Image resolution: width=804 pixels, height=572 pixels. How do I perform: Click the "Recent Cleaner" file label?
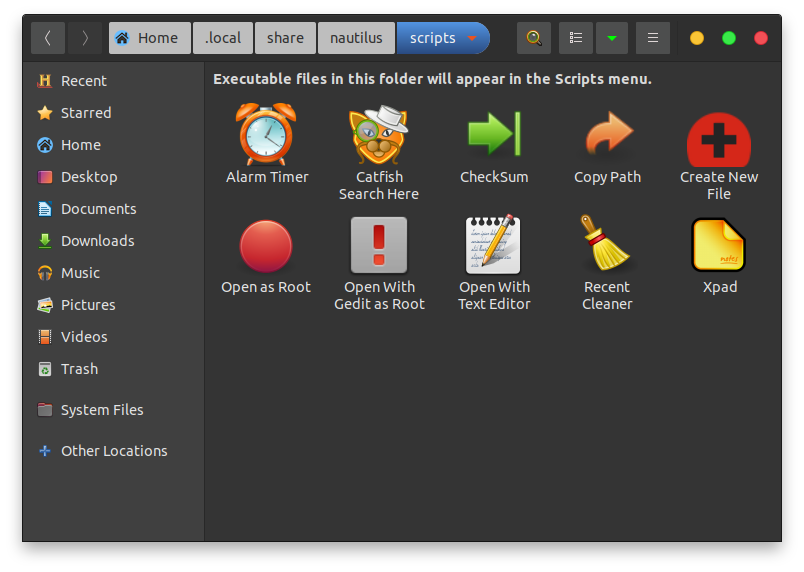(x=607, y=295)
